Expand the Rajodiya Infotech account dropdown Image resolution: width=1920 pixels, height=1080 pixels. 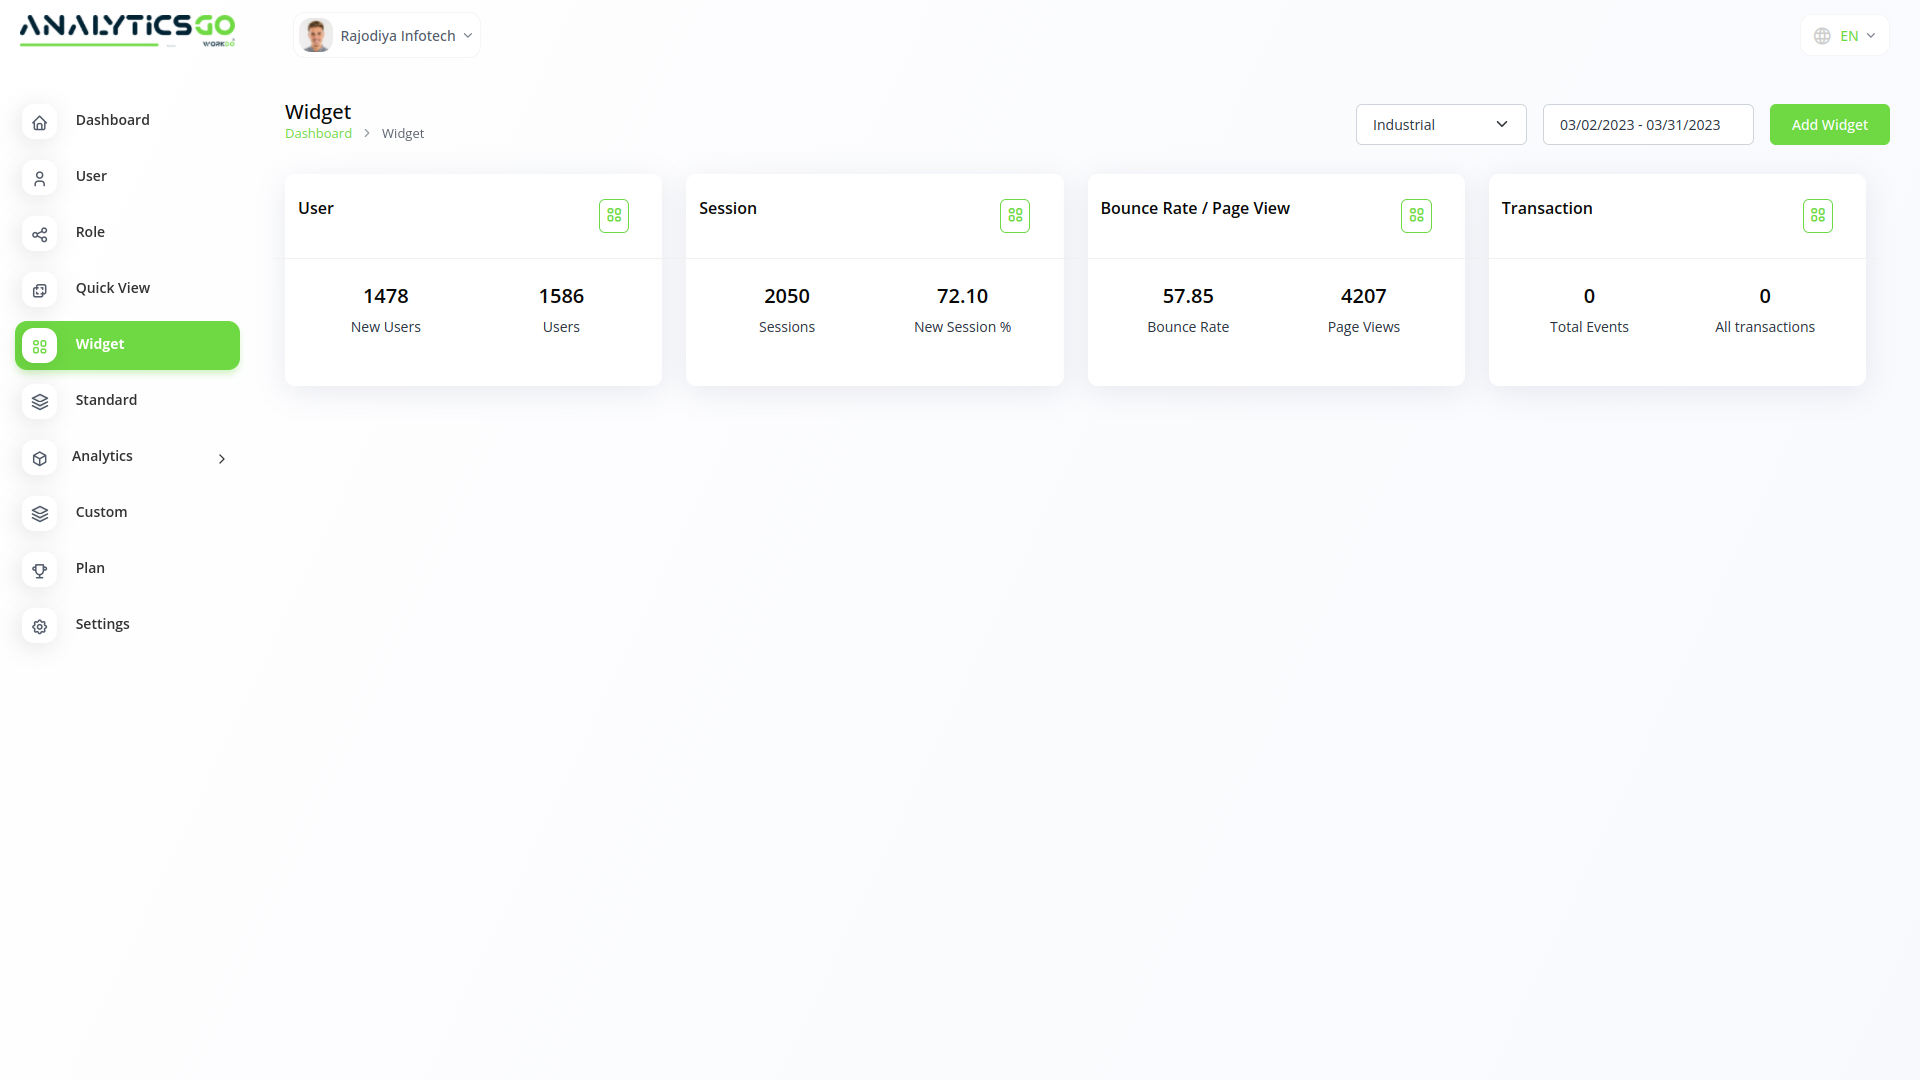pyautogui.click(x=388, y=36)
